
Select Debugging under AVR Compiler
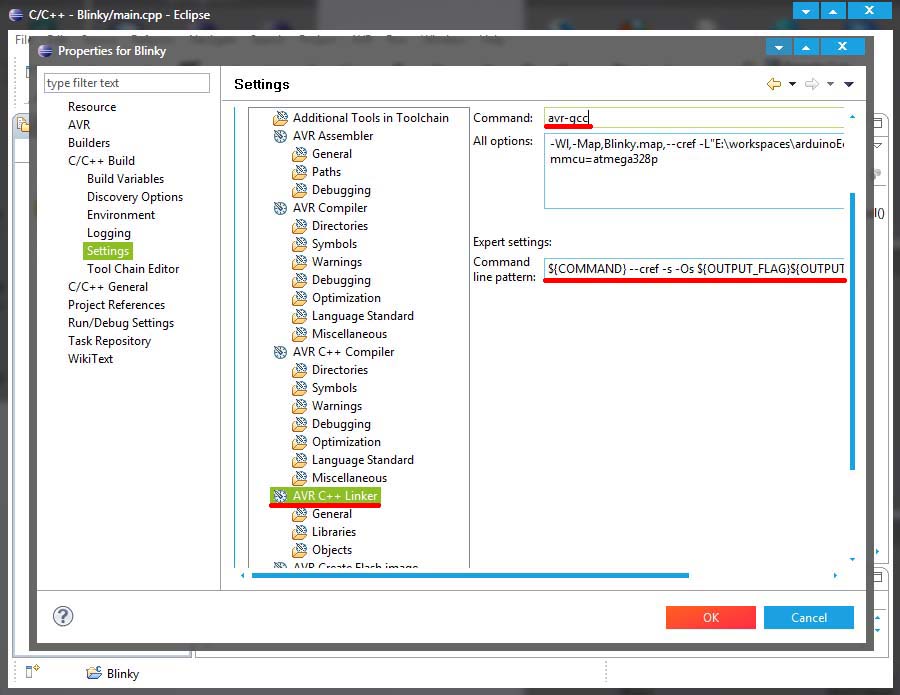point(342,280)
